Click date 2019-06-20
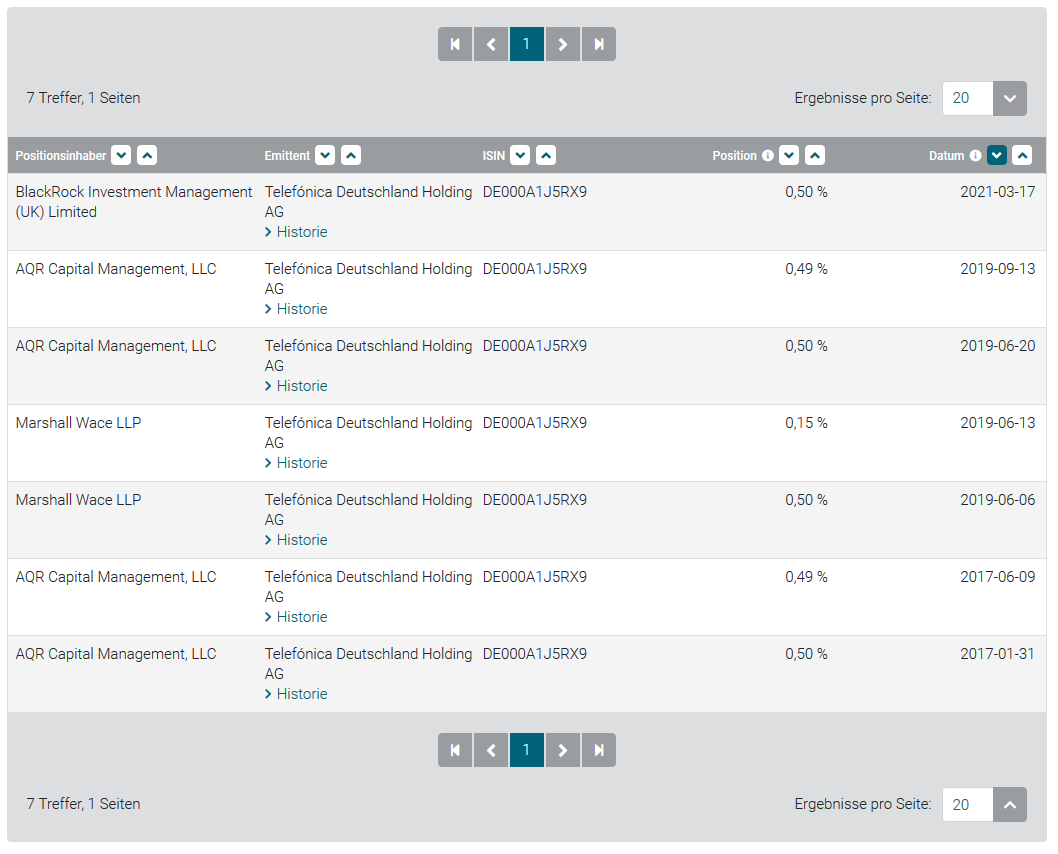1058x854 pixels. click(x=997, y=346)
